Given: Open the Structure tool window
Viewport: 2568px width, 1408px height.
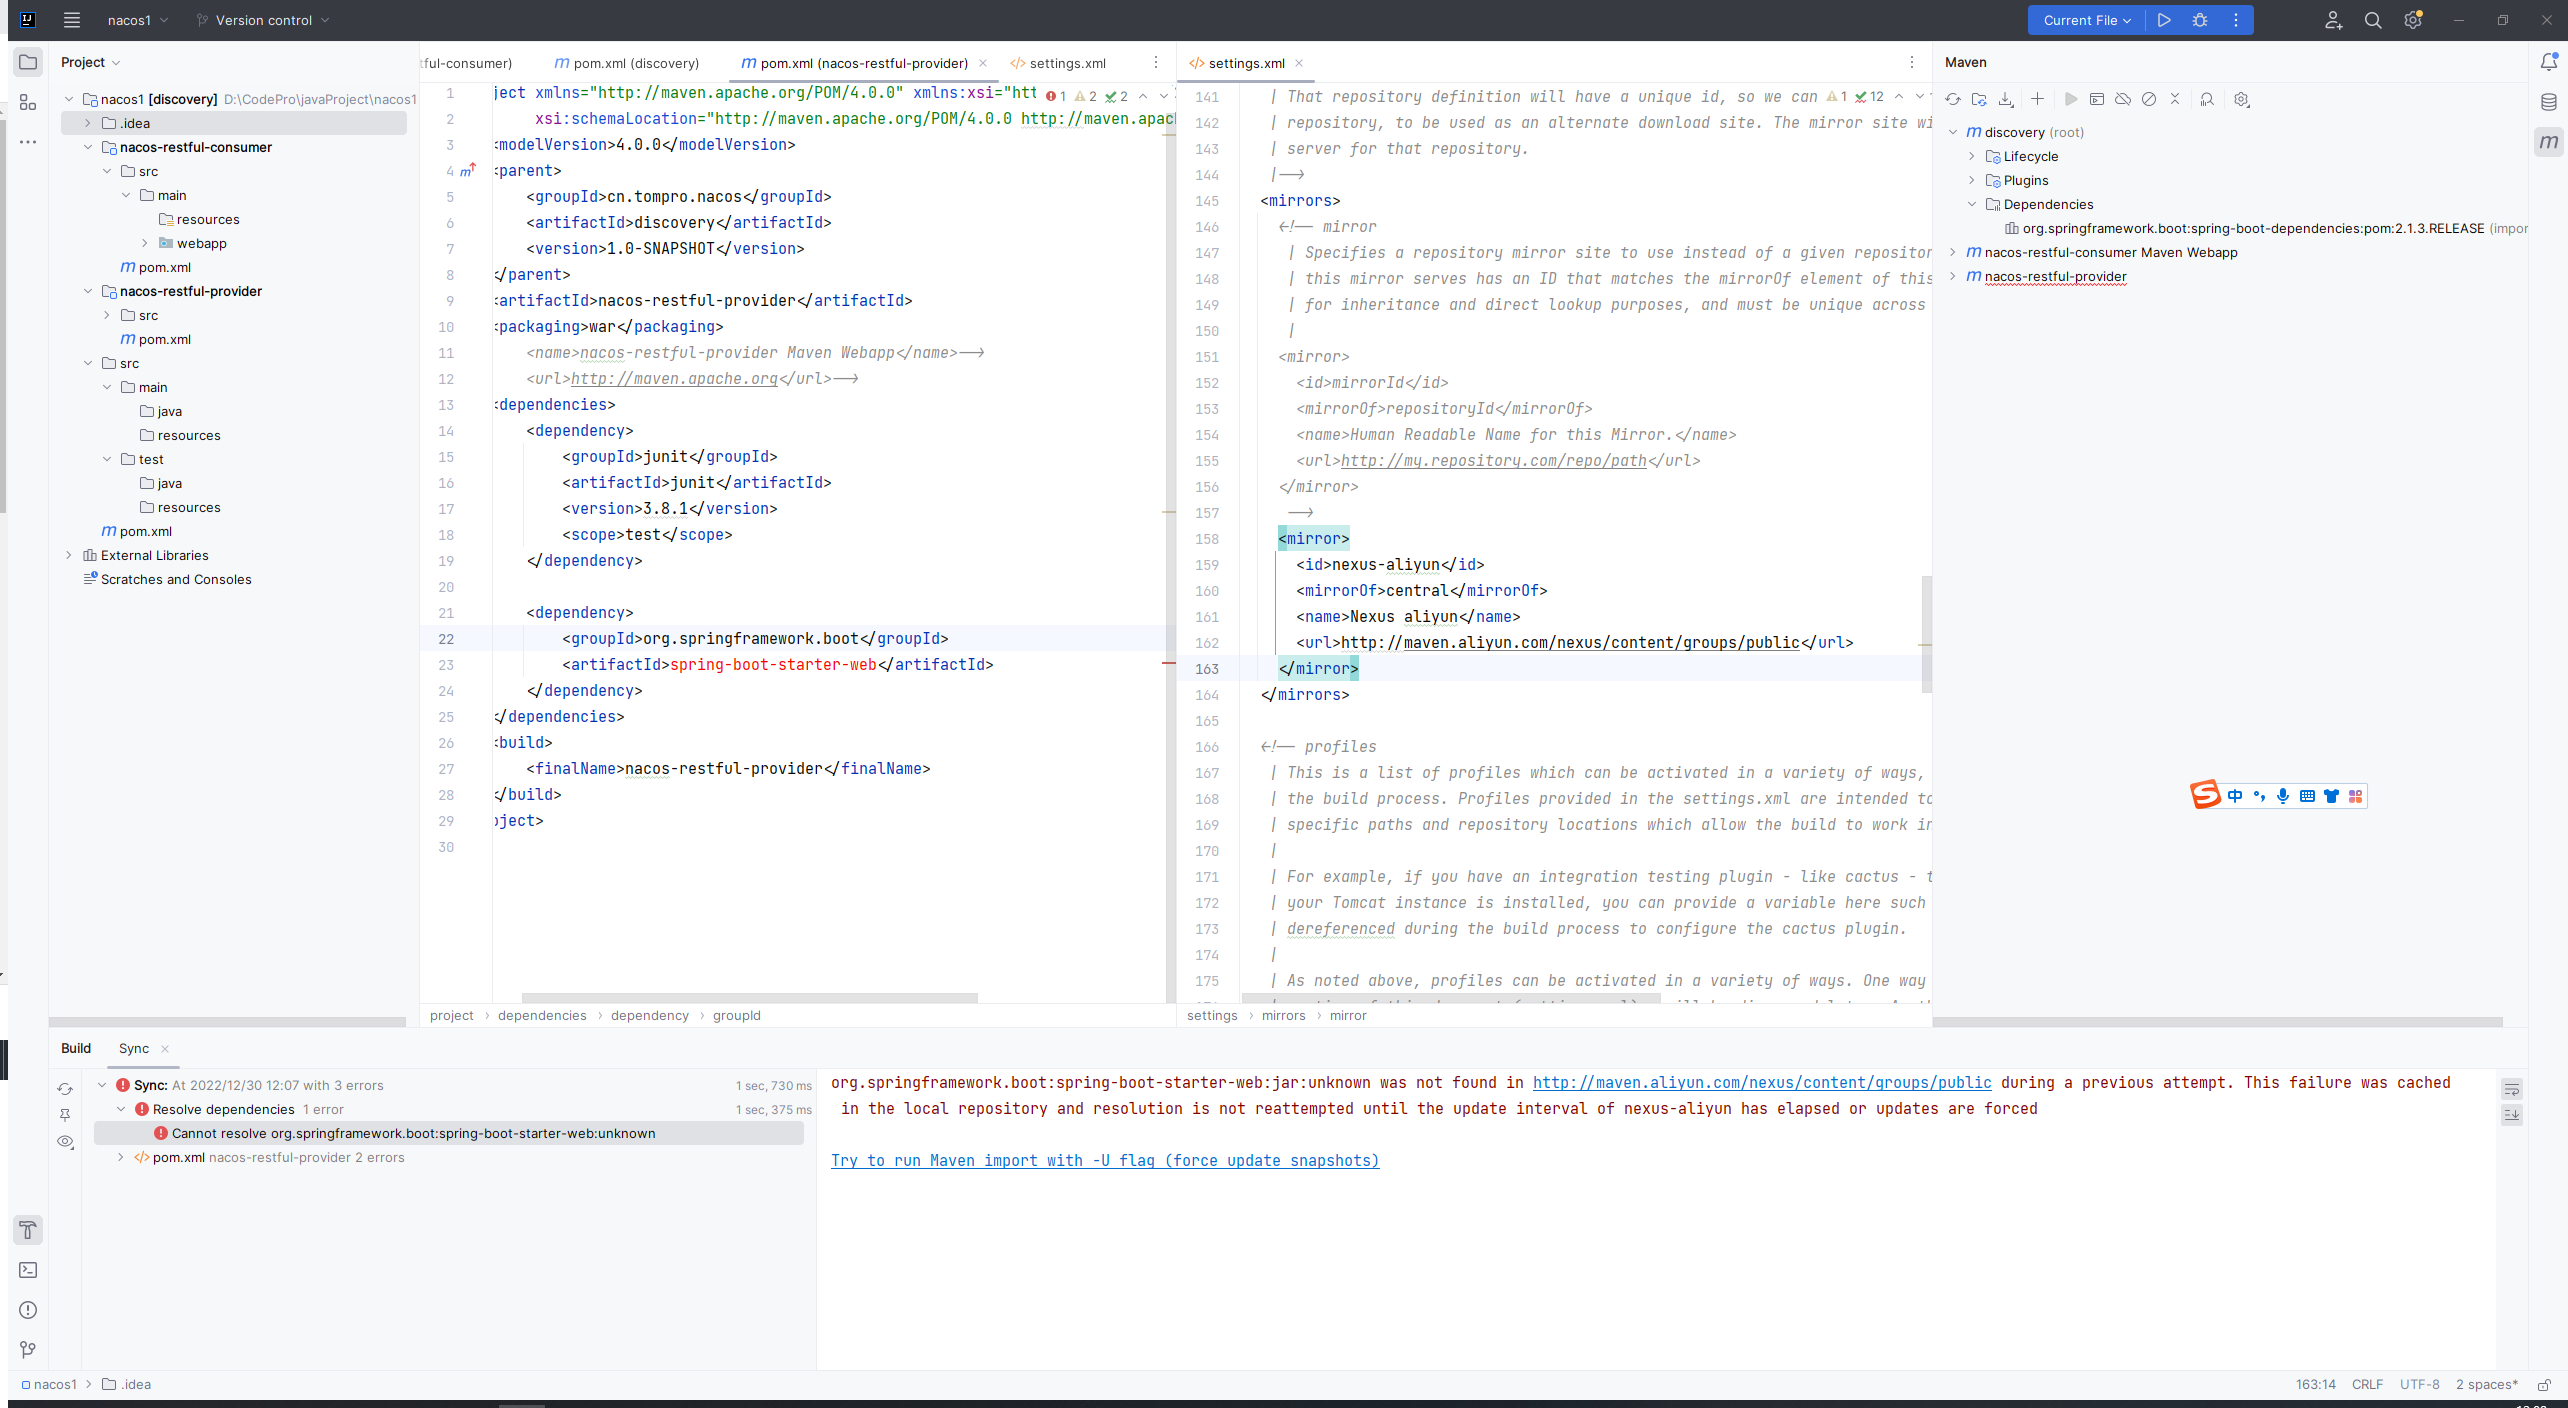Looking at the screenshot, I should [x=28, y=103].
